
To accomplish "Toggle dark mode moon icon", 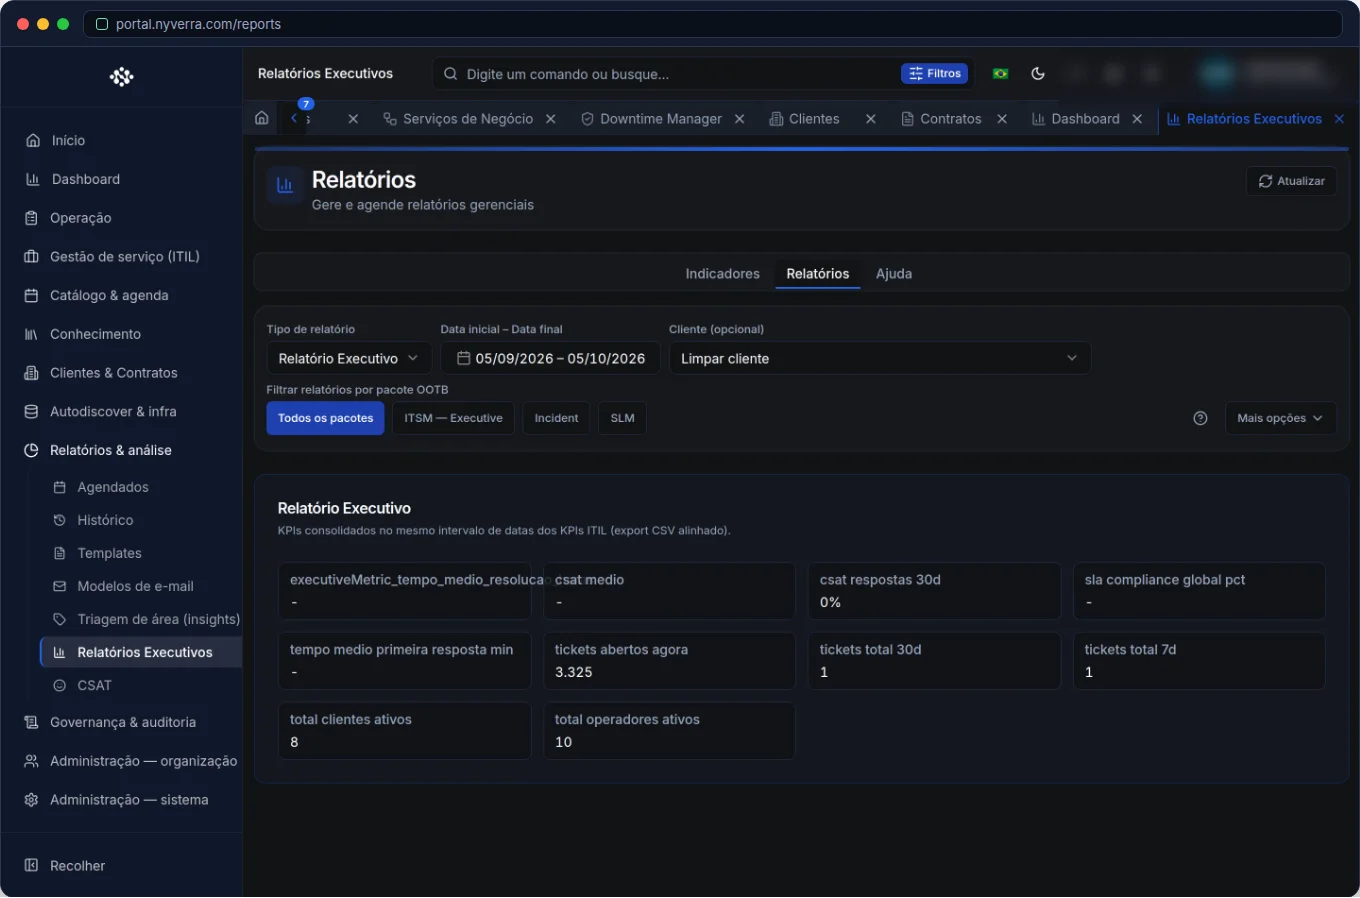I will click(x=1038, y=74).
